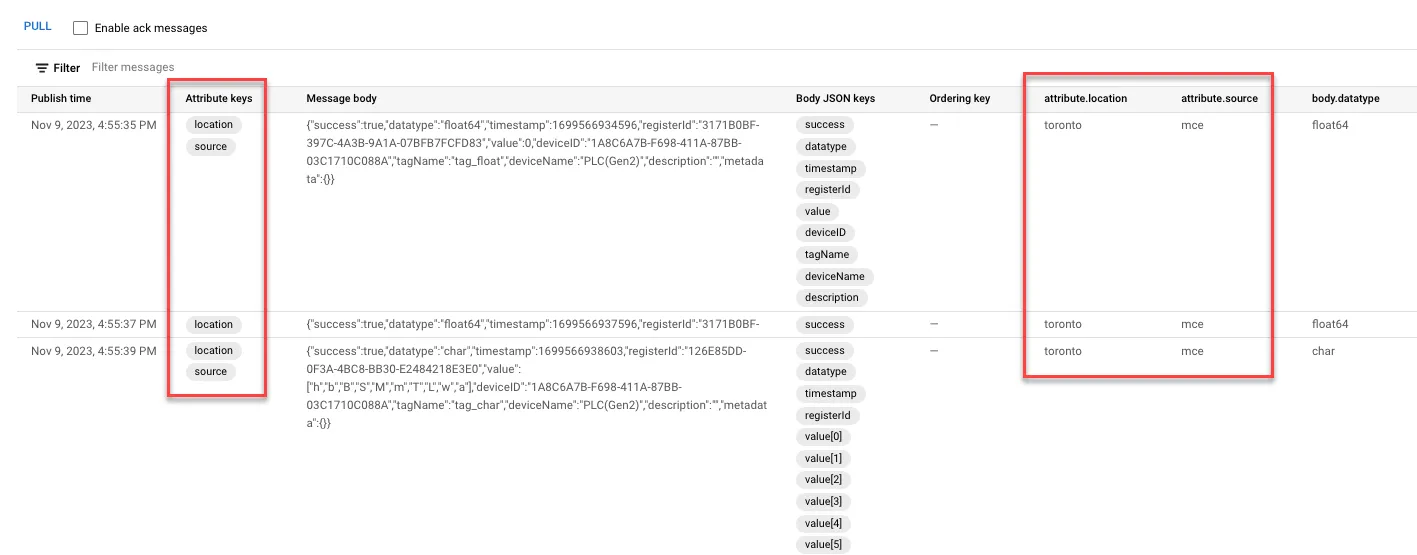Click the Ordering key column header
The width and height of the screenshot is (1417, 555).
[959, 98]
